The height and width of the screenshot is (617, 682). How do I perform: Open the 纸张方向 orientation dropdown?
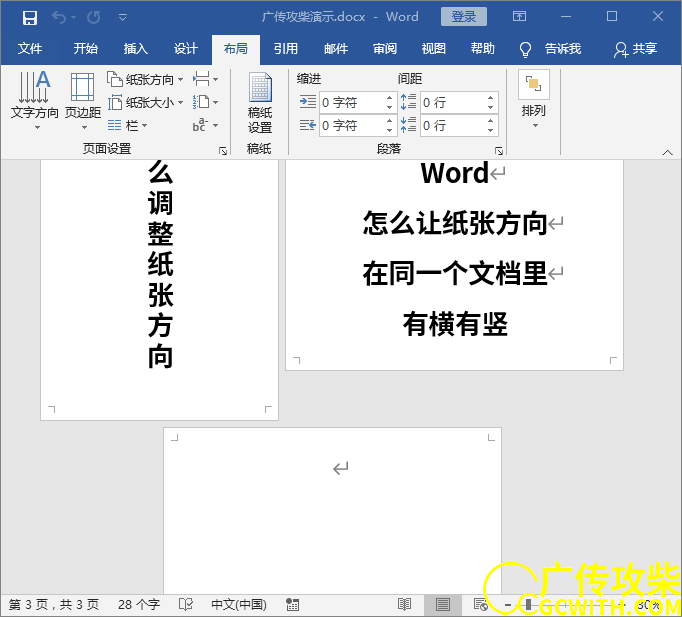[145, 80]
